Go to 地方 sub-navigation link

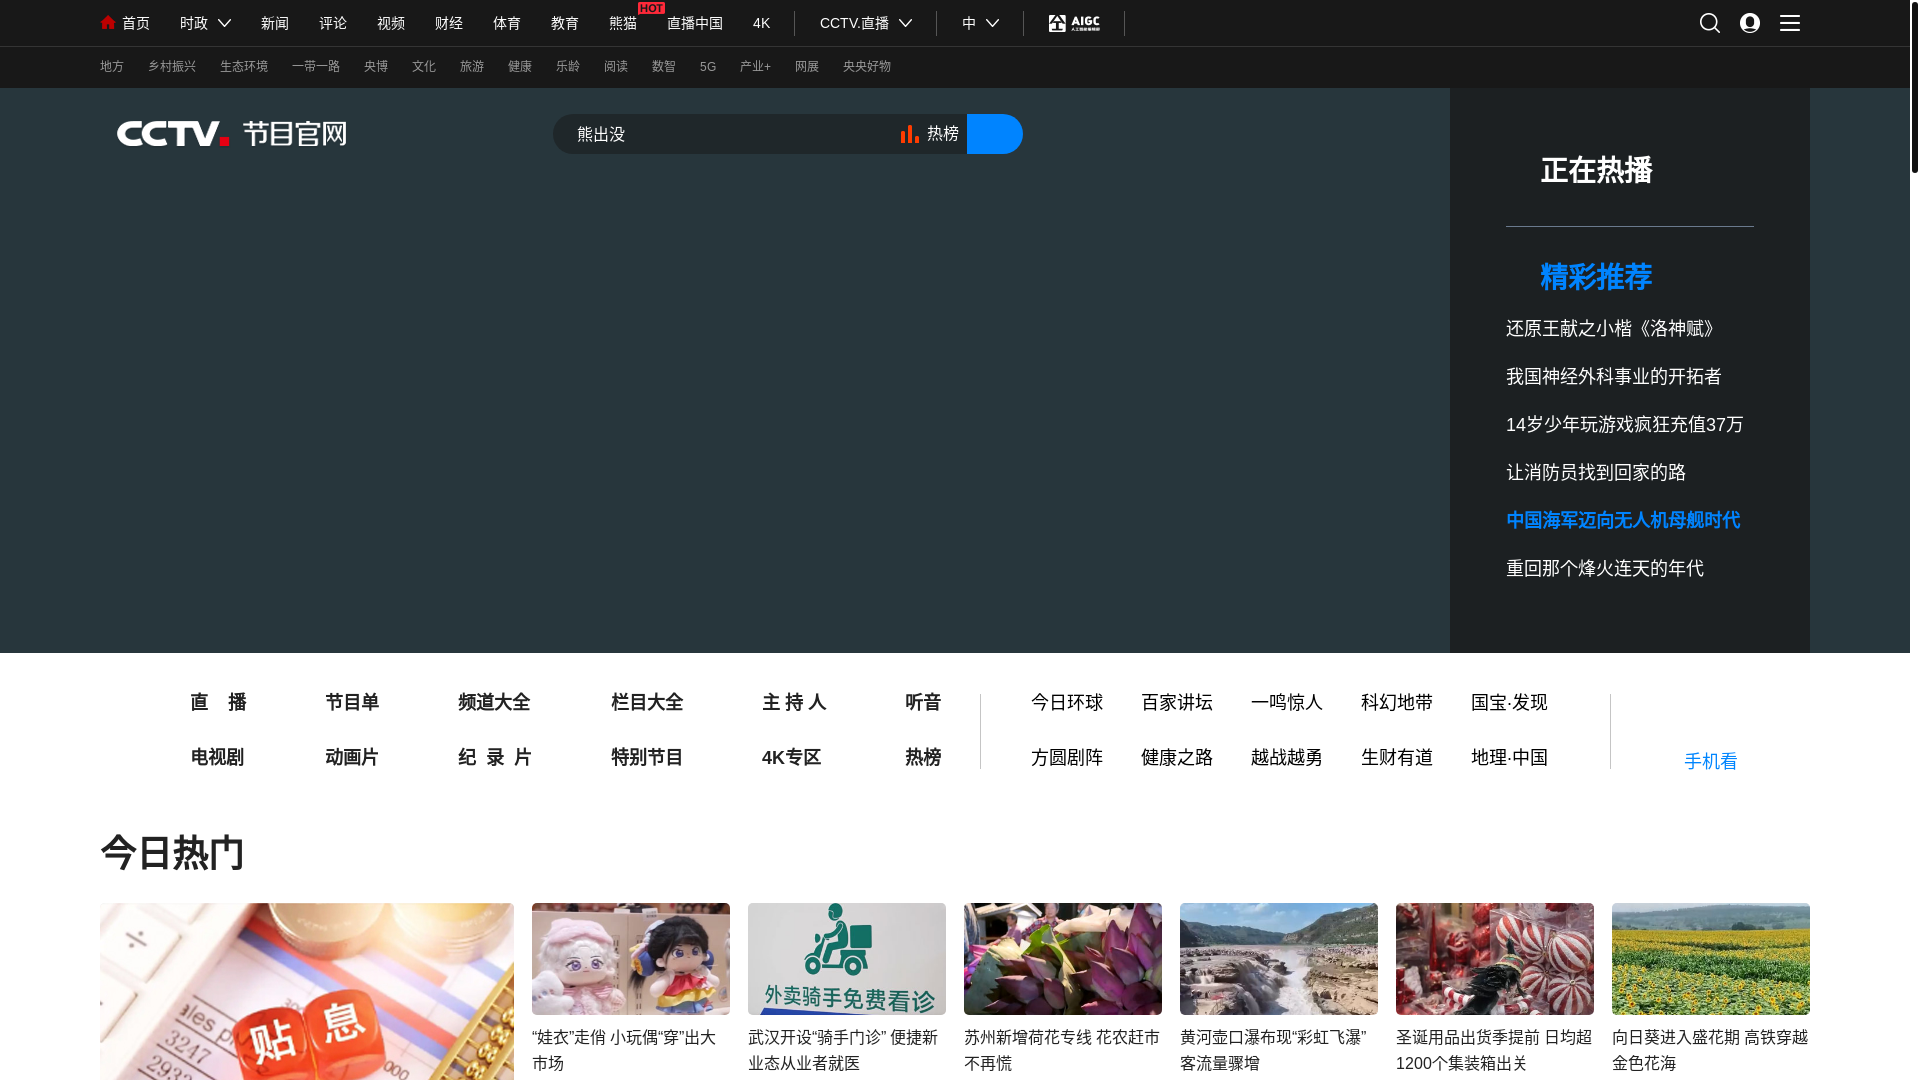tap(112, 66)
